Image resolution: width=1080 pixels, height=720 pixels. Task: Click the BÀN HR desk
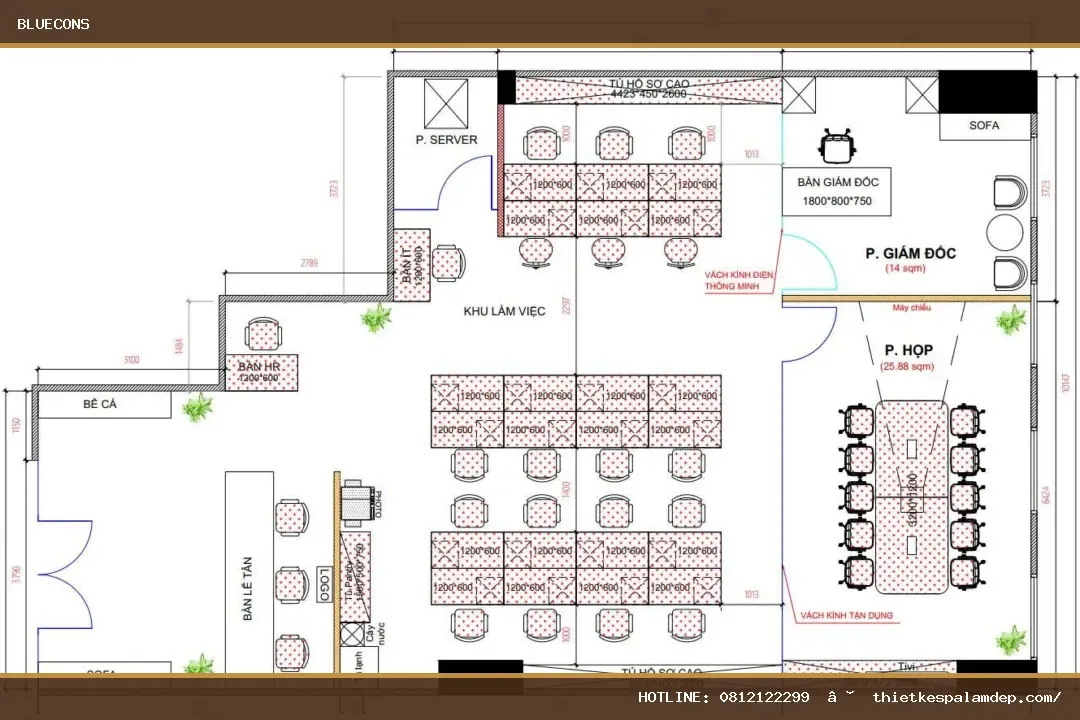(x=262, y=372)
